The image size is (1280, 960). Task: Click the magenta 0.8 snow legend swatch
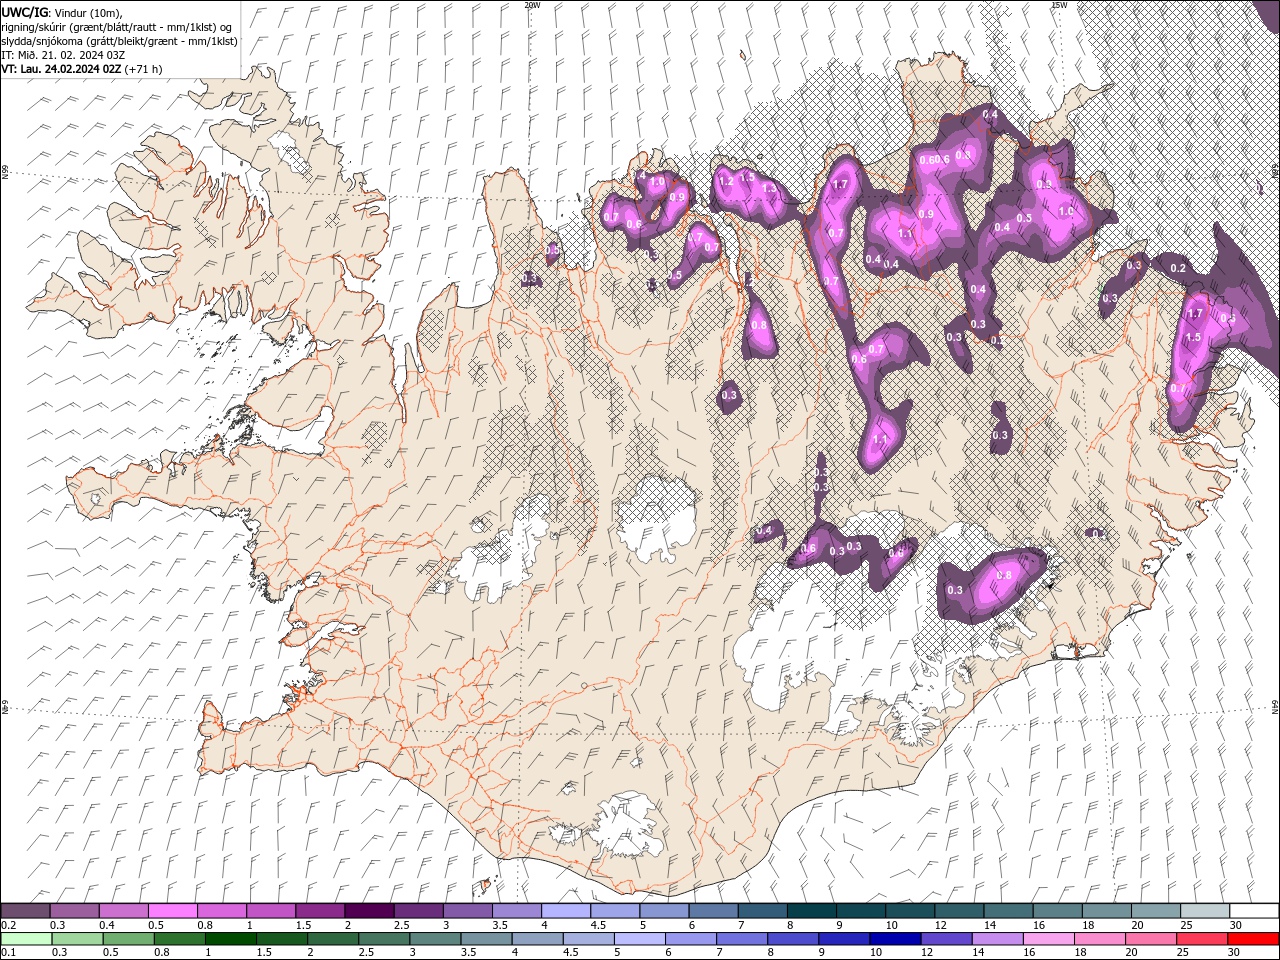(x=222, y=911)
